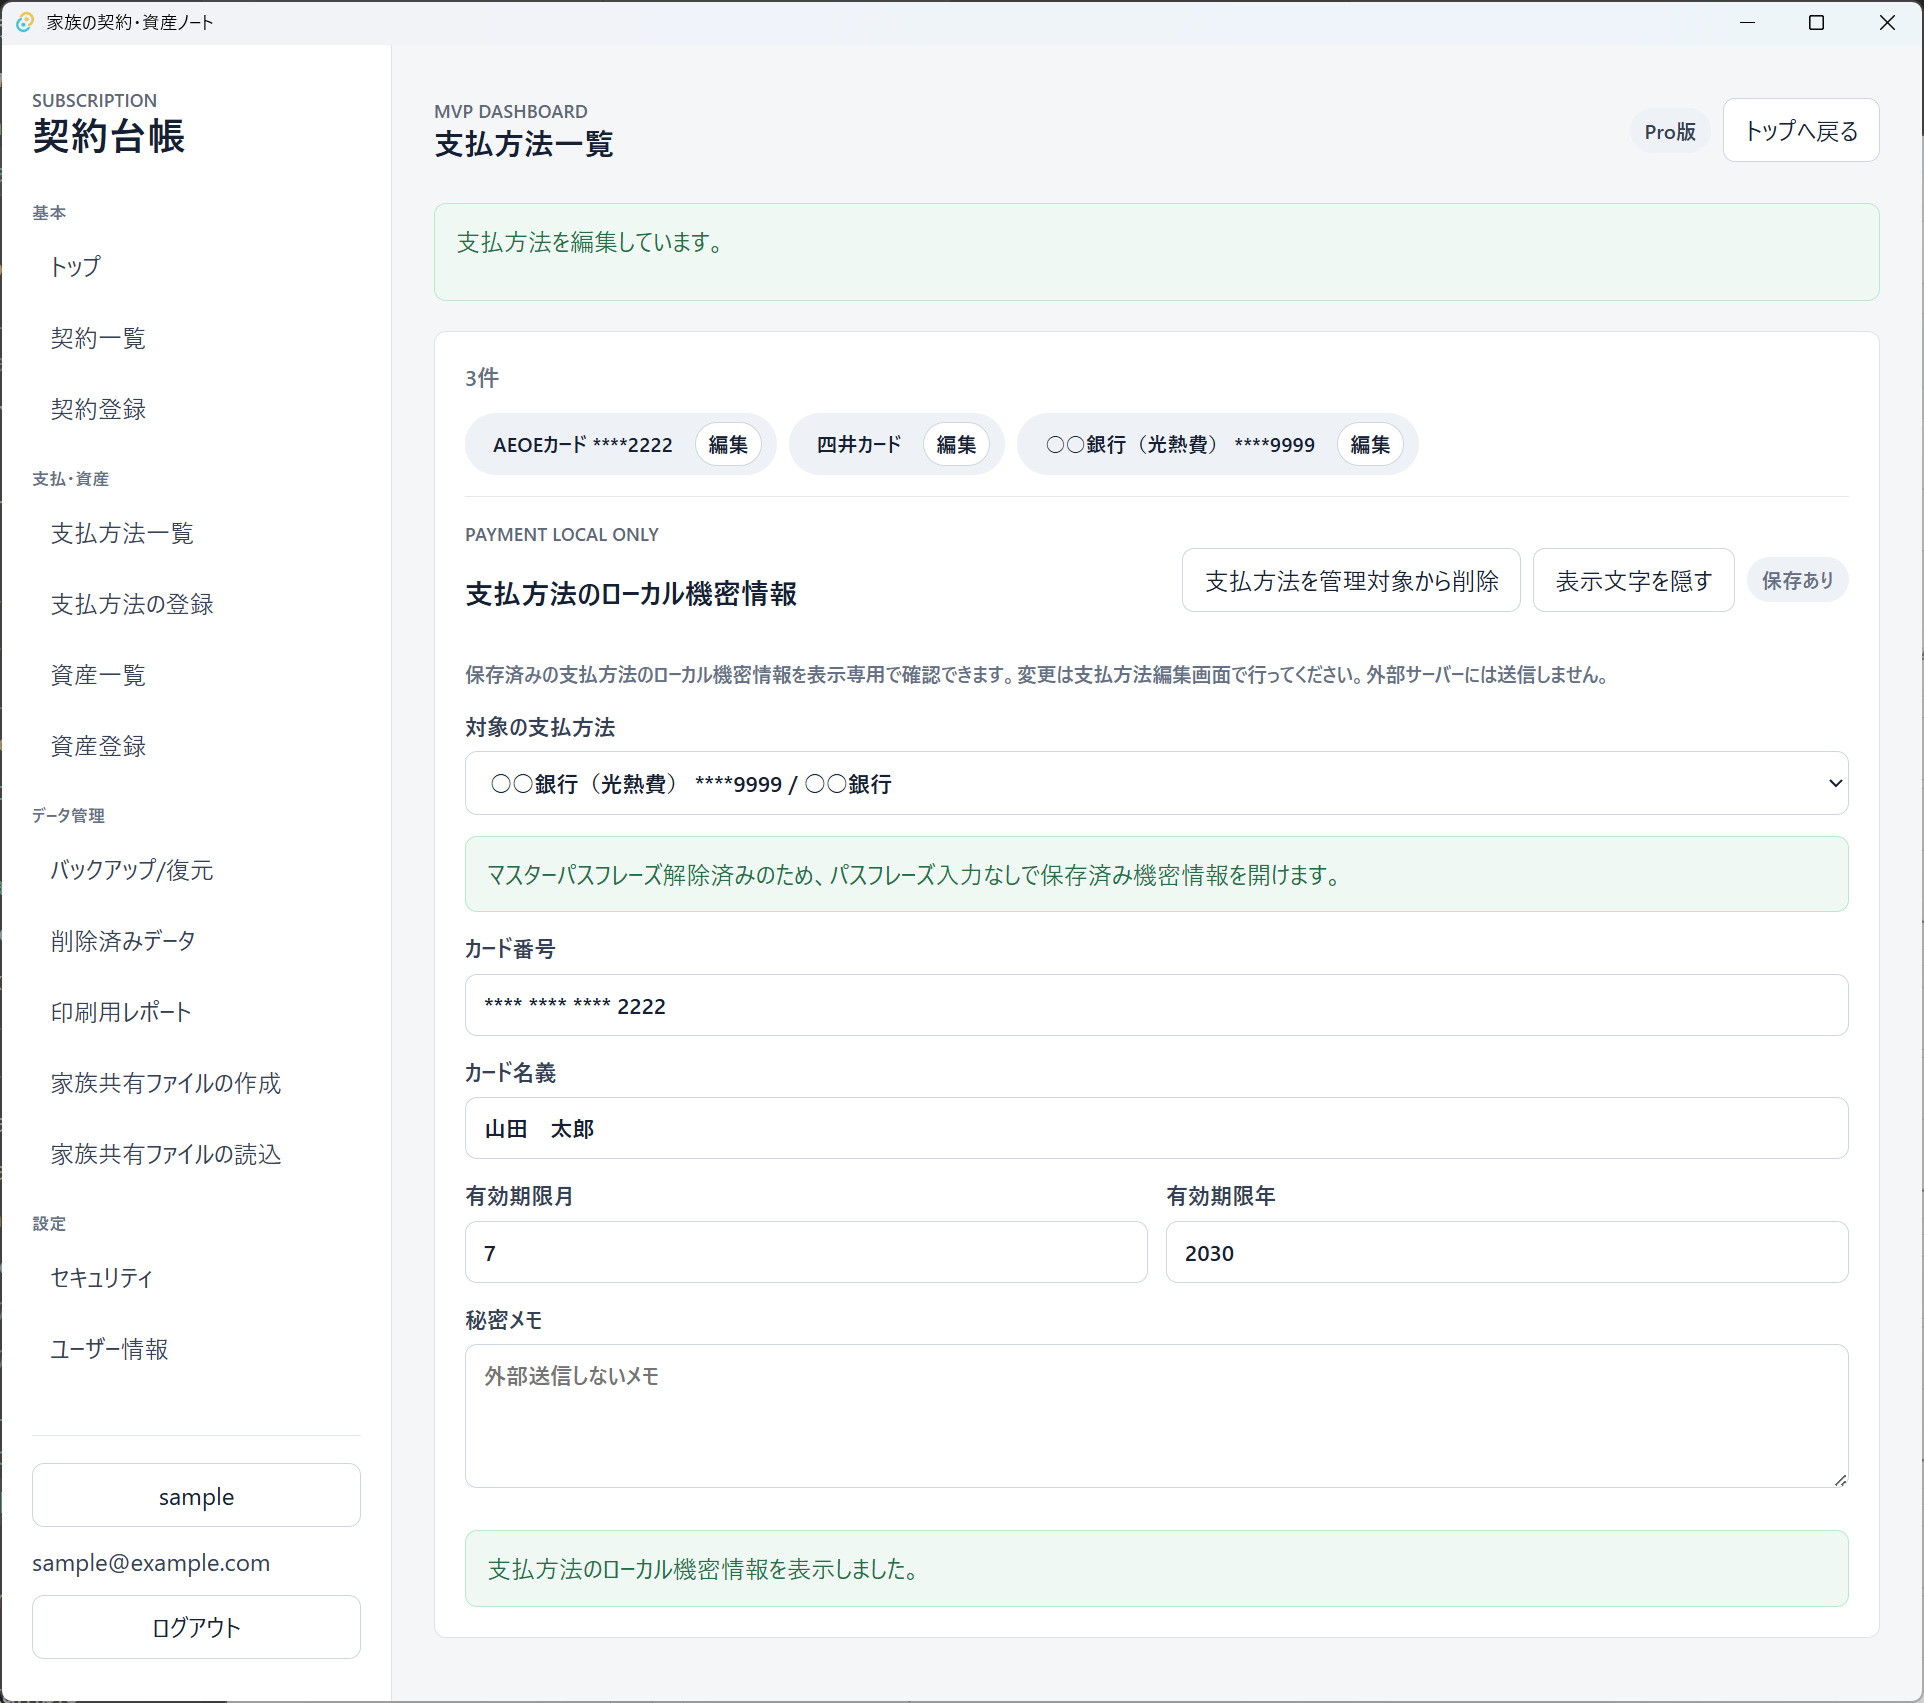Image resolution: width=1924 pixels, height=1703 pixels.
Task: Click the Pro版 badge
Action: click(1670, 132)
